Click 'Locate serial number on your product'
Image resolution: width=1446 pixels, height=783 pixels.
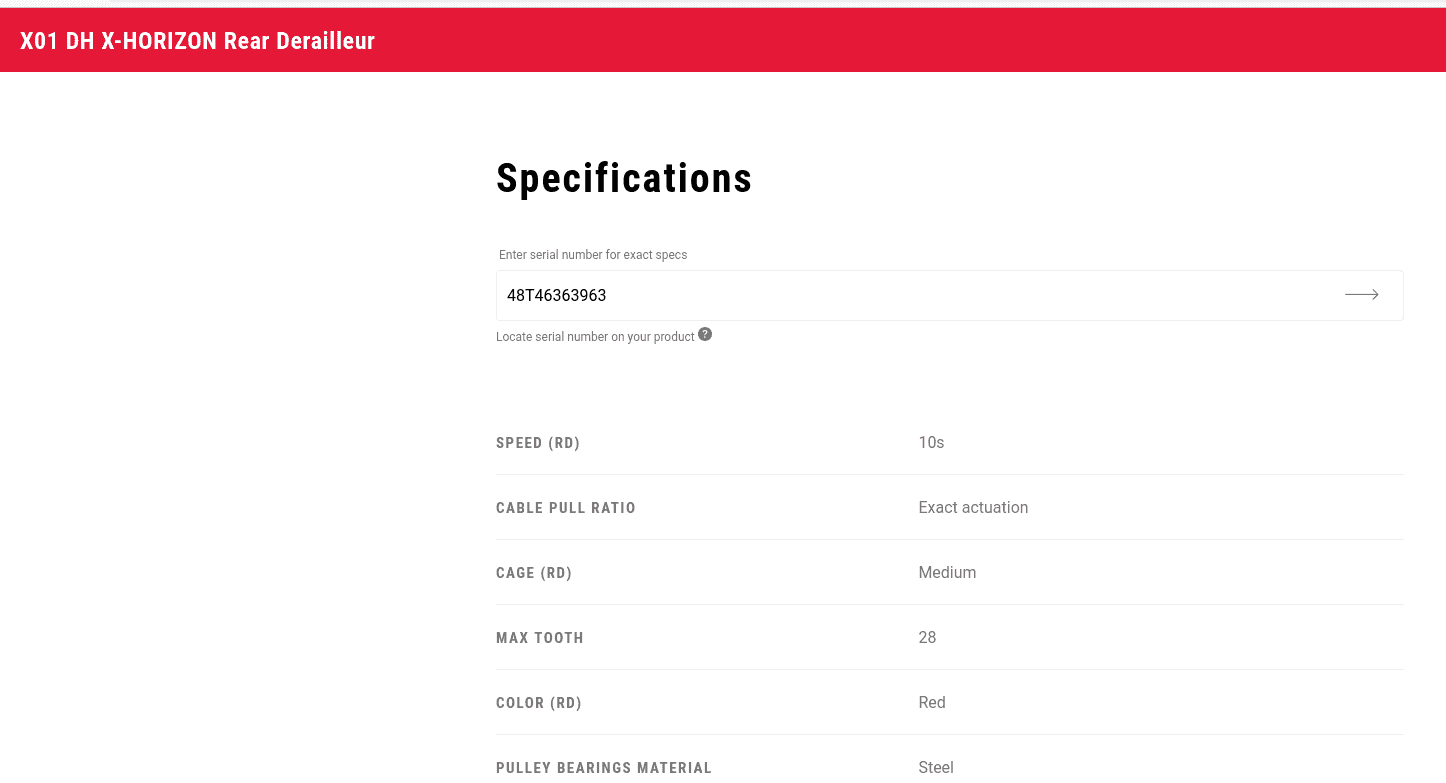(x=595, y=337)
